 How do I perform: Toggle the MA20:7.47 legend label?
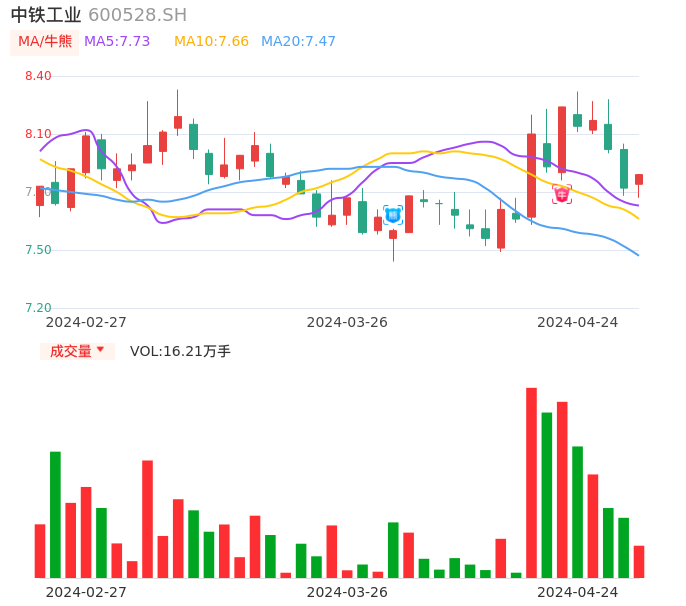pyautogui.click(x=298, y=42)
